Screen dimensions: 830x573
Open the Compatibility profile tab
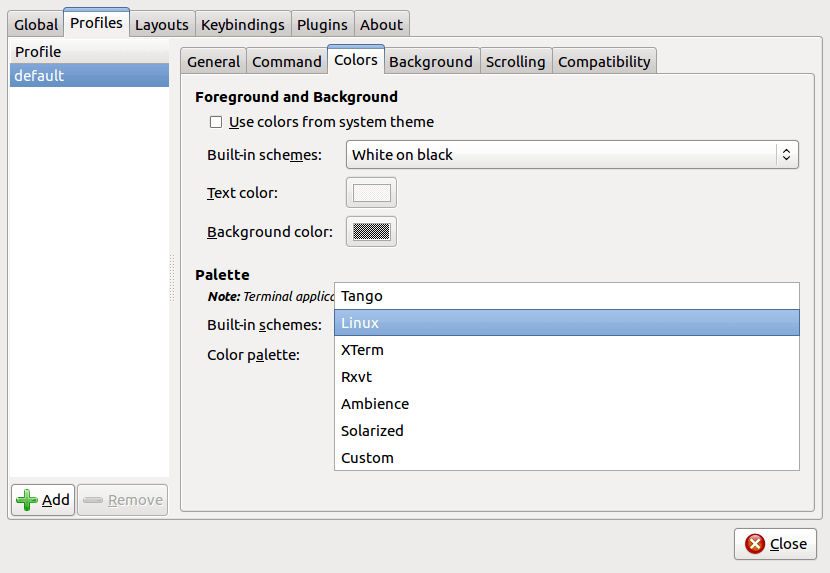pos(604,61)
